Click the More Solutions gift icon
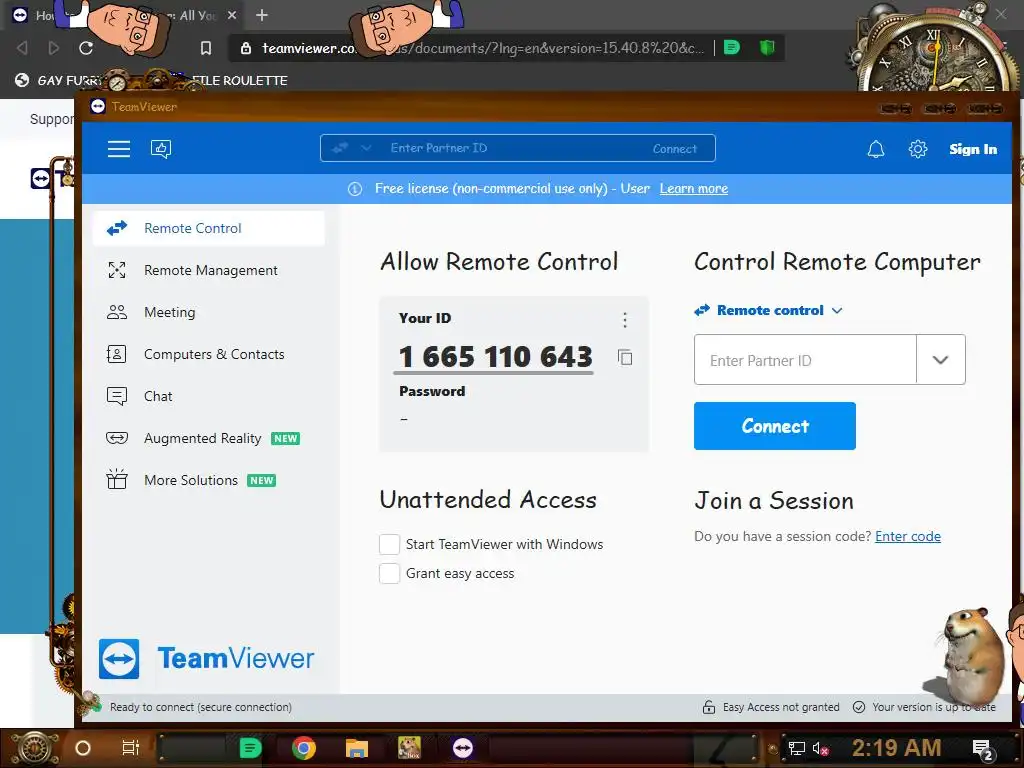The height and width of the screenshot is (768, 1024). coord(117,479)
